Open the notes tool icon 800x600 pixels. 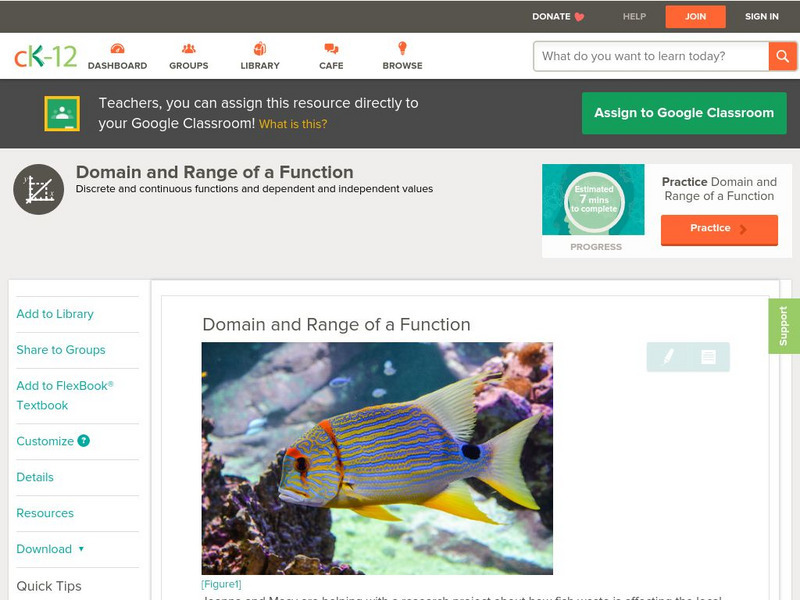[x=708, y=357]
